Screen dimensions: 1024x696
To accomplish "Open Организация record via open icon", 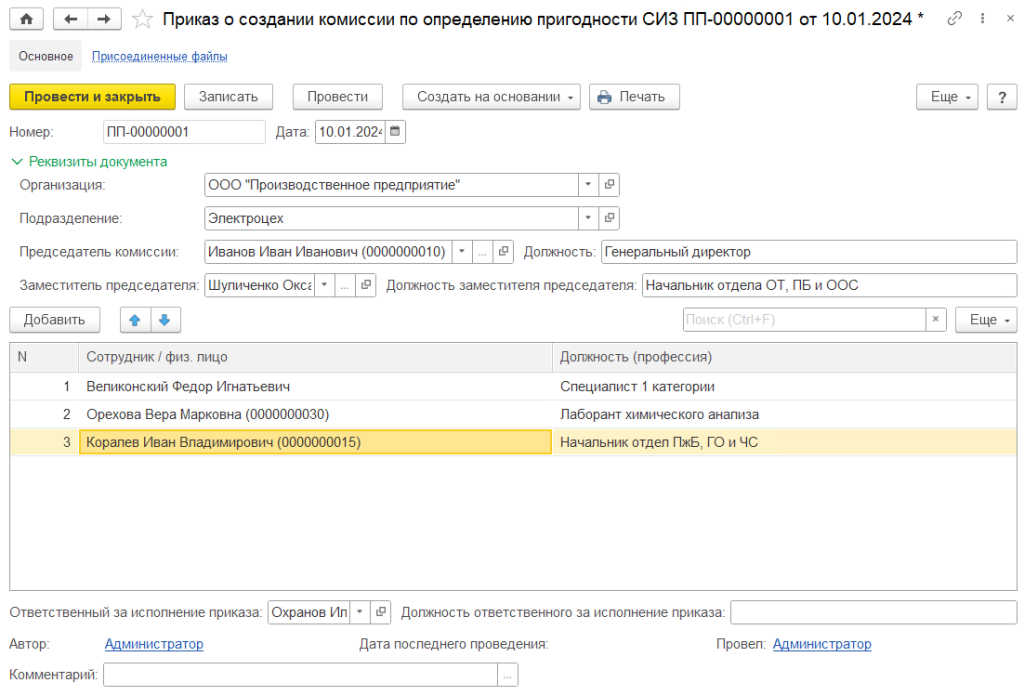I will 609,185.
